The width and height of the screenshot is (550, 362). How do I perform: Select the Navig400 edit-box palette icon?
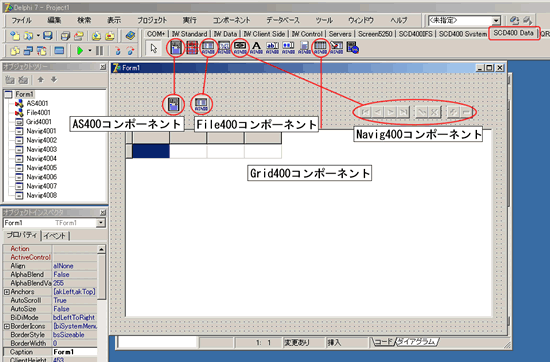(x=240, y=47)
